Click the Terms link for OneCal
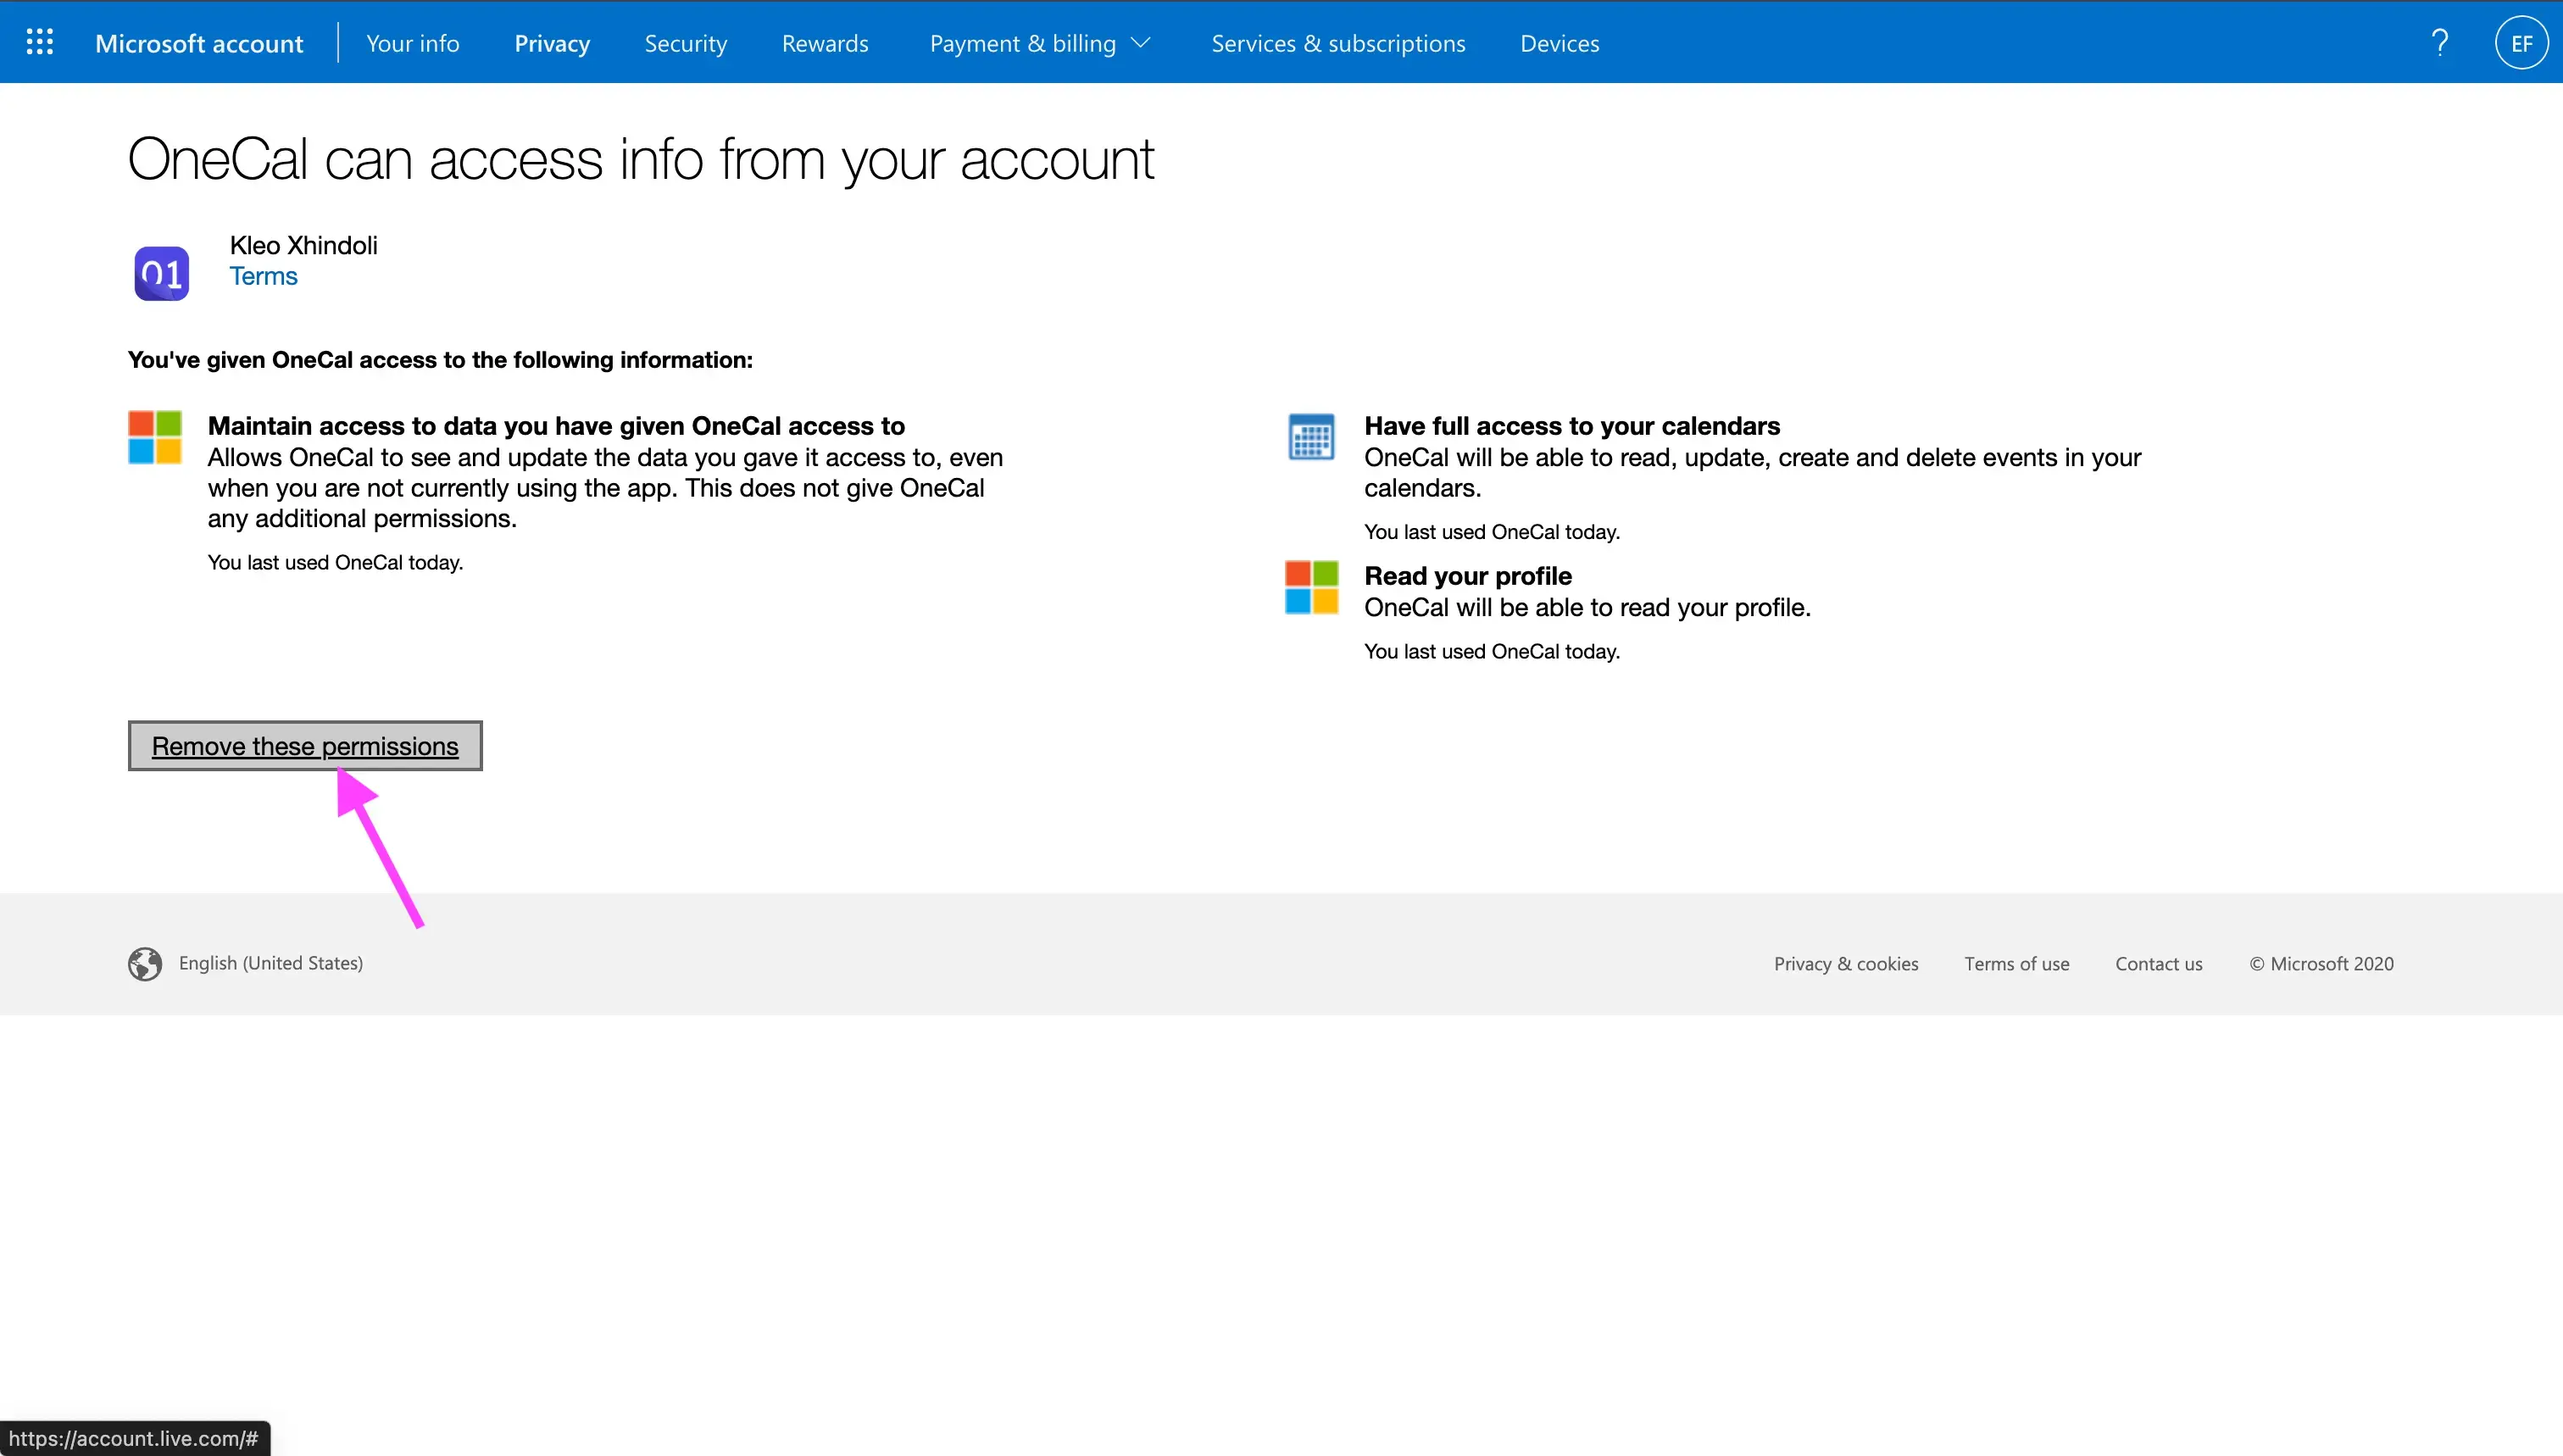 (x=264, y=276)
